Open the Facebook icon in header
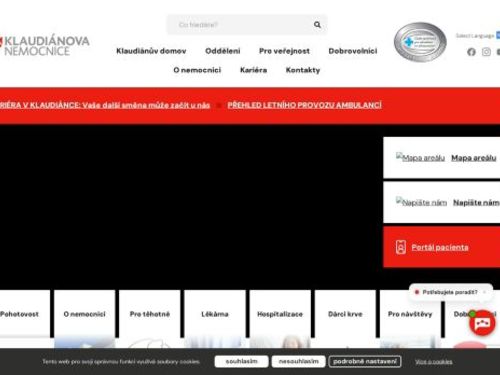 pyautogui.click(x=471, y=52)
